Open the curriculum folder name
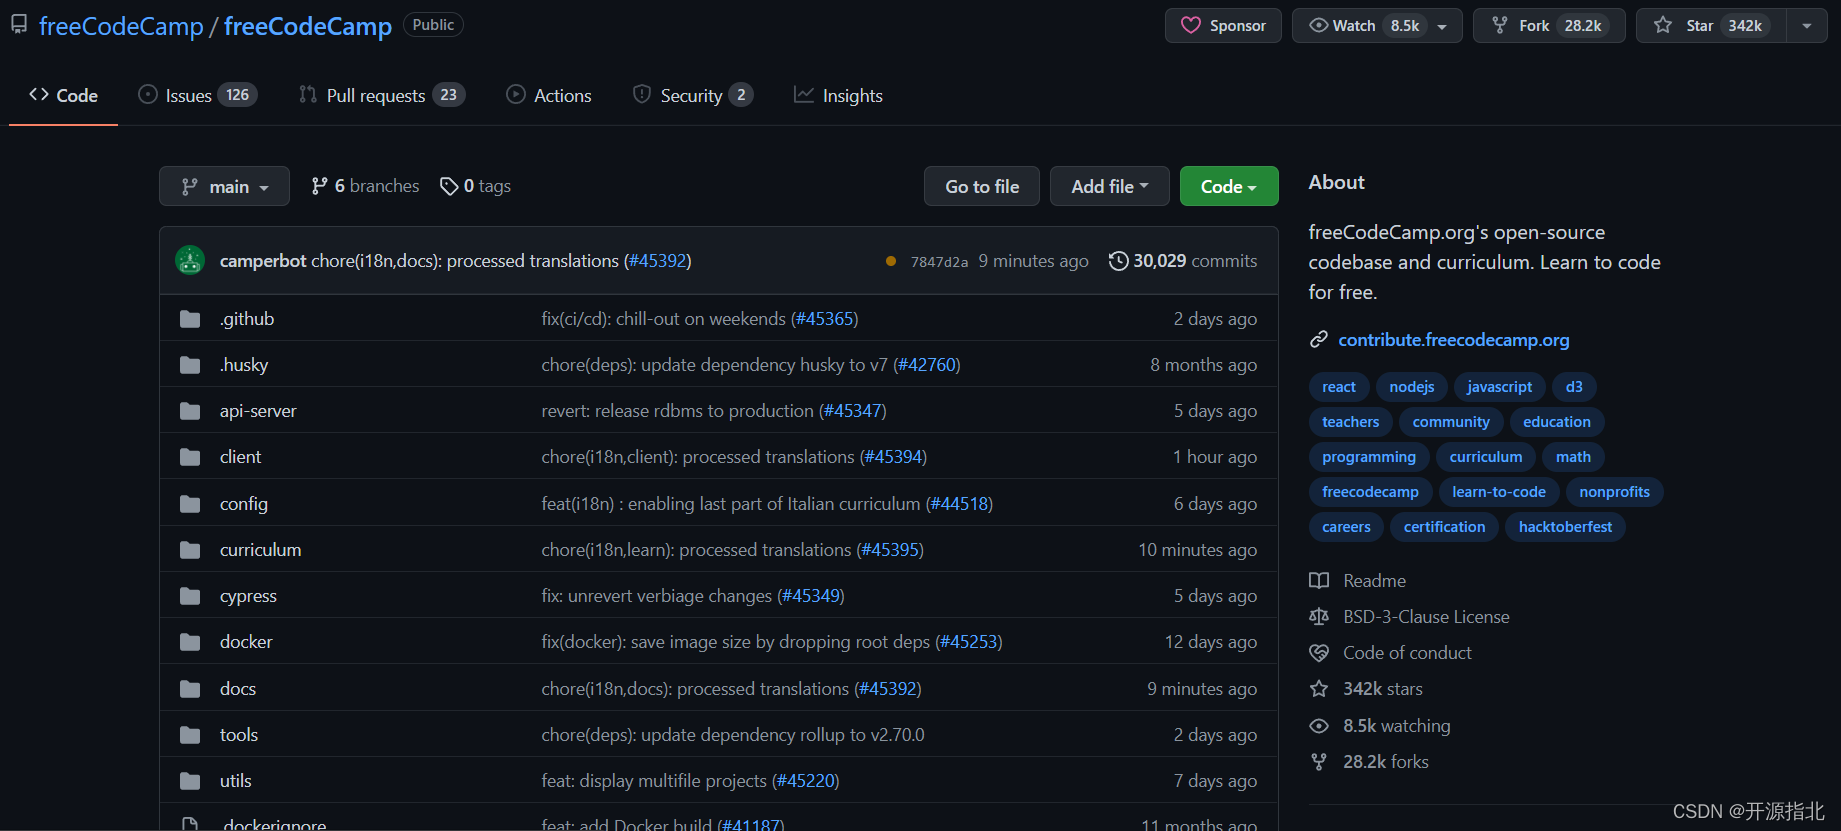Screen dimensions: 1841x831 260,550
